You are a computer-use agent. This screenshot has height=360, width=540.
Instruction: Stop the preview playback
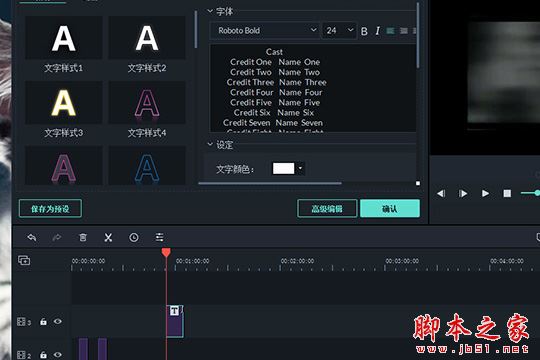pos(507,194)
